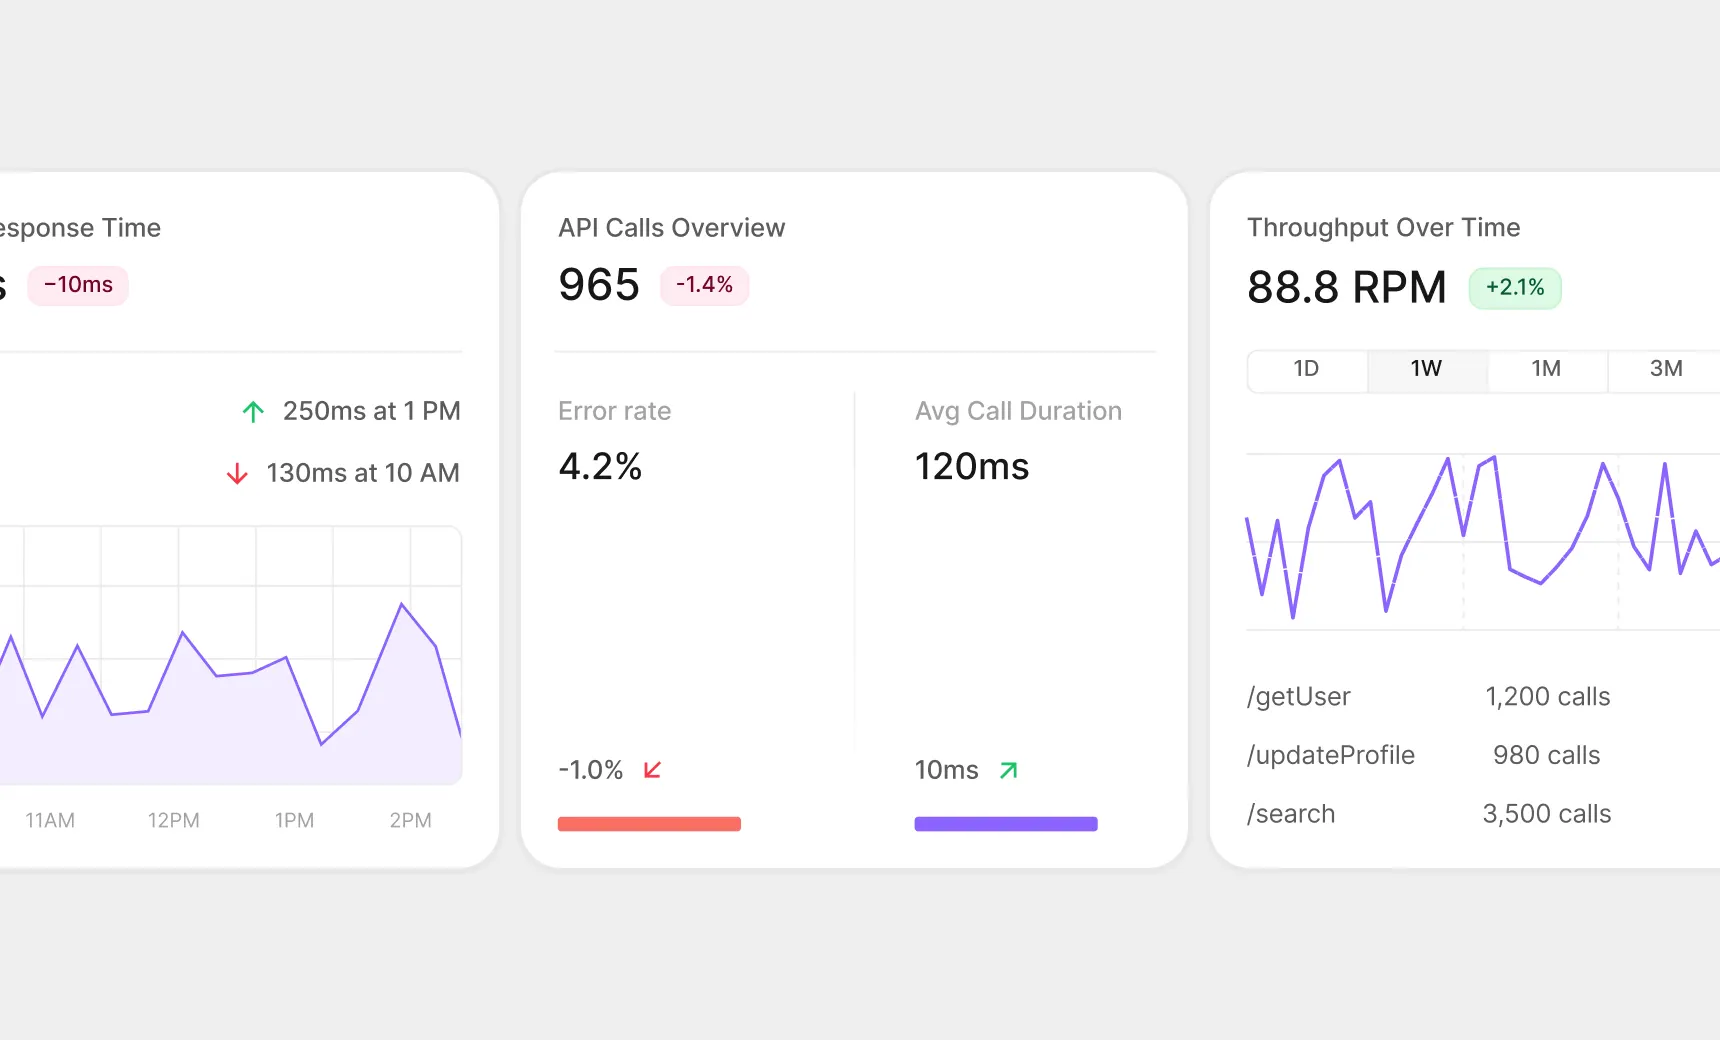The width and height of the screenshot is (1720, 1040).
Task: Click the red -1.4% change badge
Action: pos(704,285)
